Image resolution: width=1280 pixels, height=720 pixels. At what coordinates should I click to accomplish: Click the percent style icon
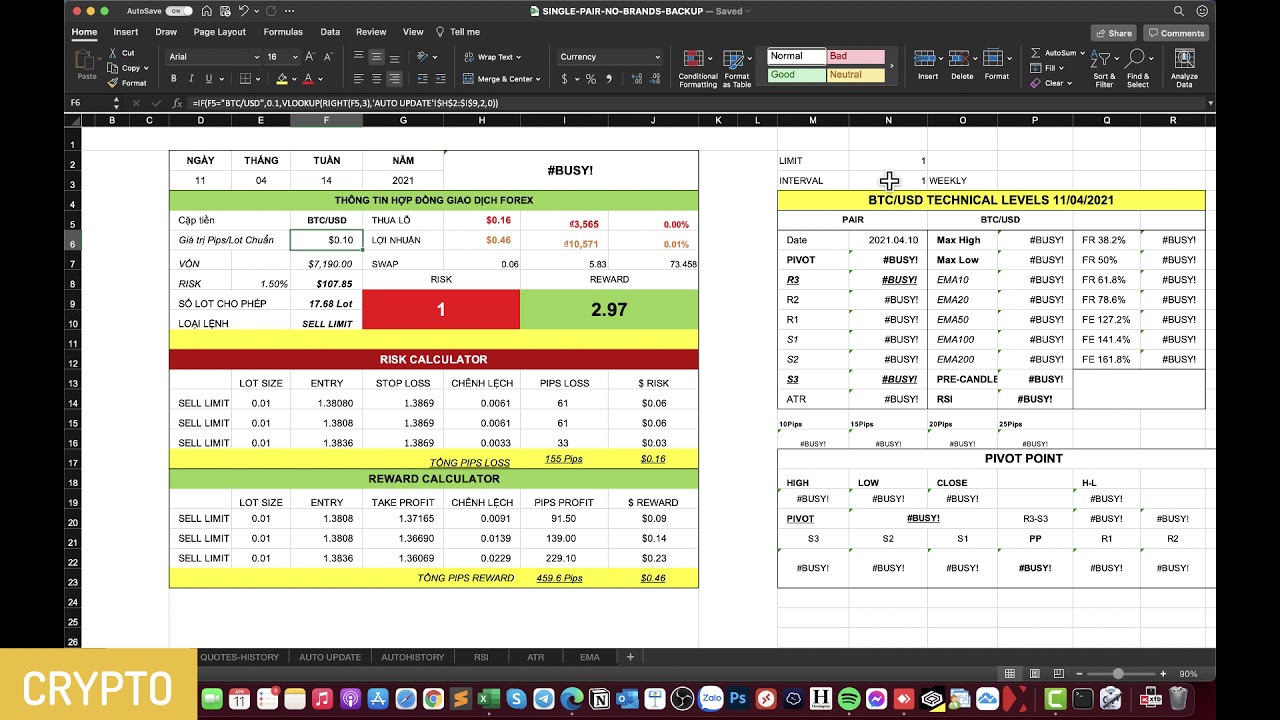pos(591,79)
